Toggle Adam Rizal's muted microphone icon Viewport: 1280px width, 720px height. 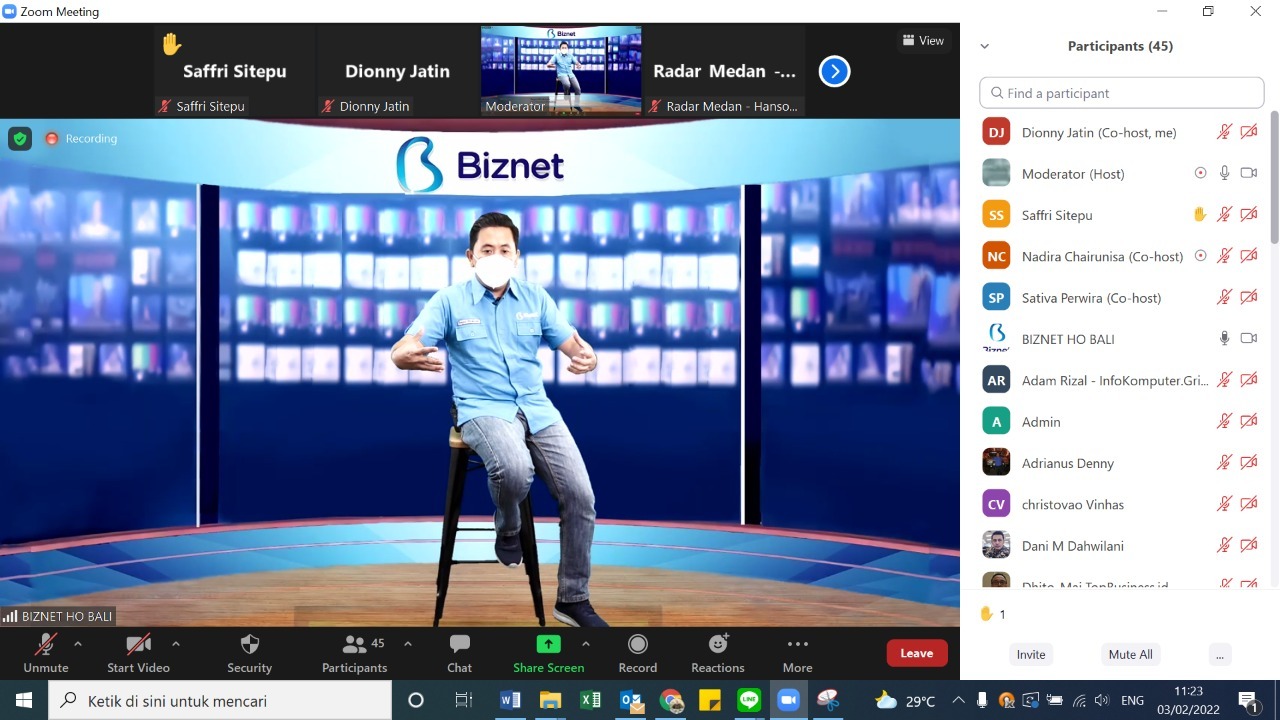(1224, 380)
